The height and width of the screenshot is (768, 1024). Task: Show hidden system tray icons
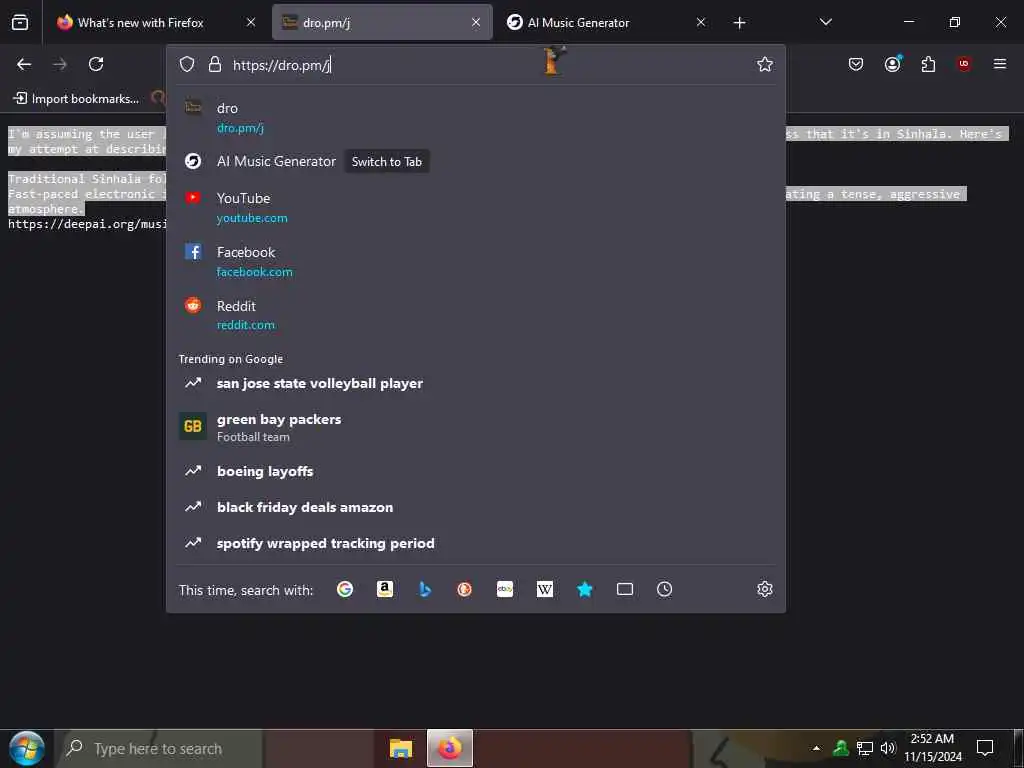(816, 748)
